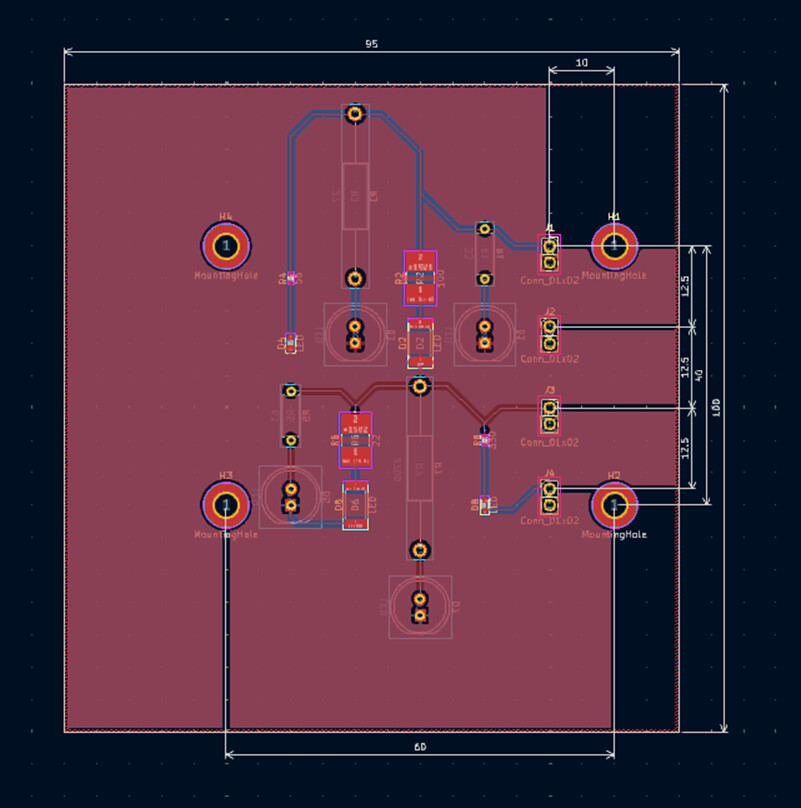This screenshot has height=808, width=801.
Task: Click connector J1 footprint
Action: 549,254
